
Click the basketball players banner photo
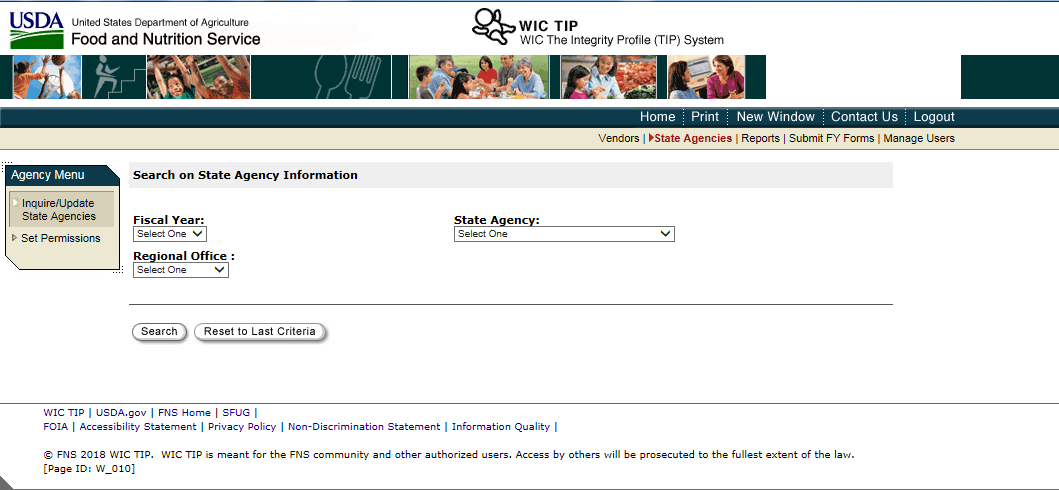[x=46, y=77]
